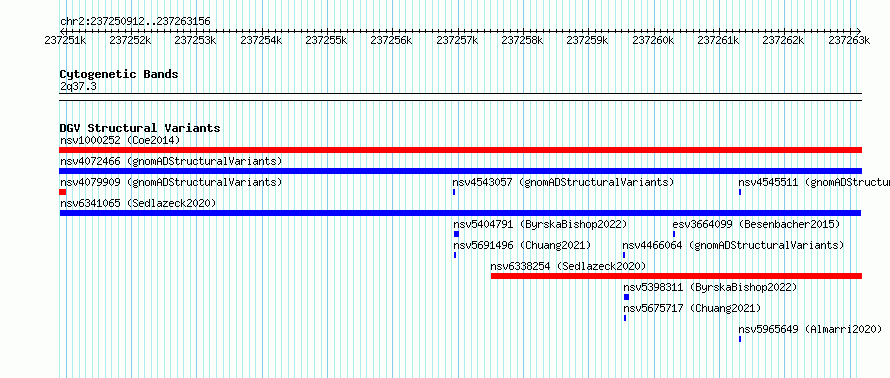Click ruler position 237251k
The image size is (890, 378).
coord(65,40)
